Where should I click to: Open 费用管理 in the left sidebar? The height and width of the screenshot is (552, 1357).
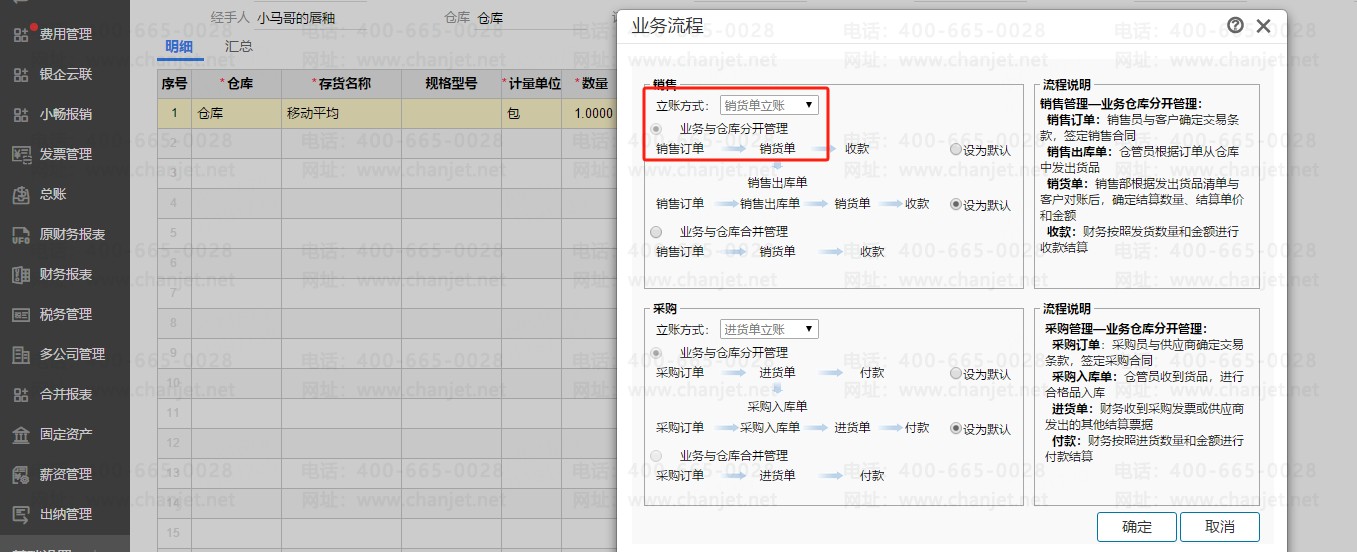65,34
